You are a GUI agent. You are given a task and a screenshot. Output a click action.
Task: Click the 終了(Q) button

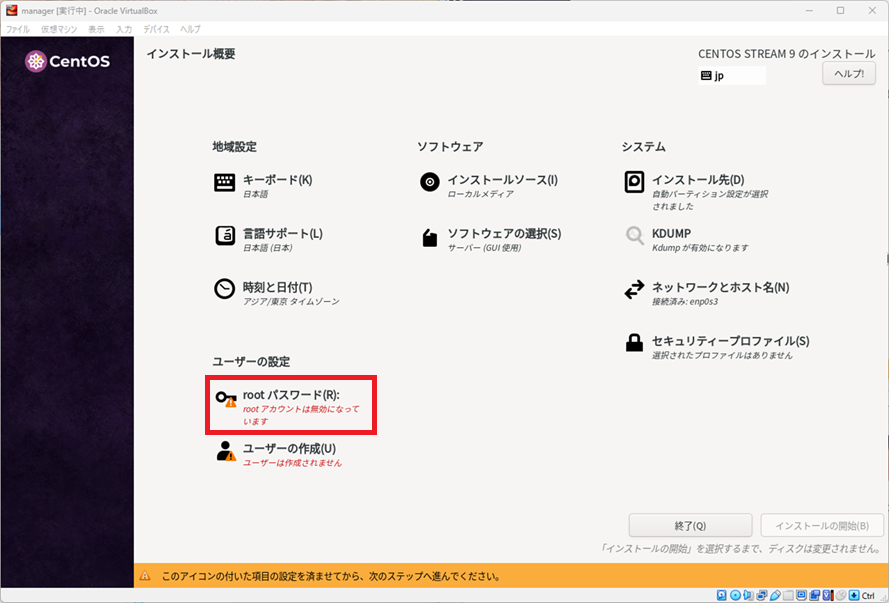(691, 525)
